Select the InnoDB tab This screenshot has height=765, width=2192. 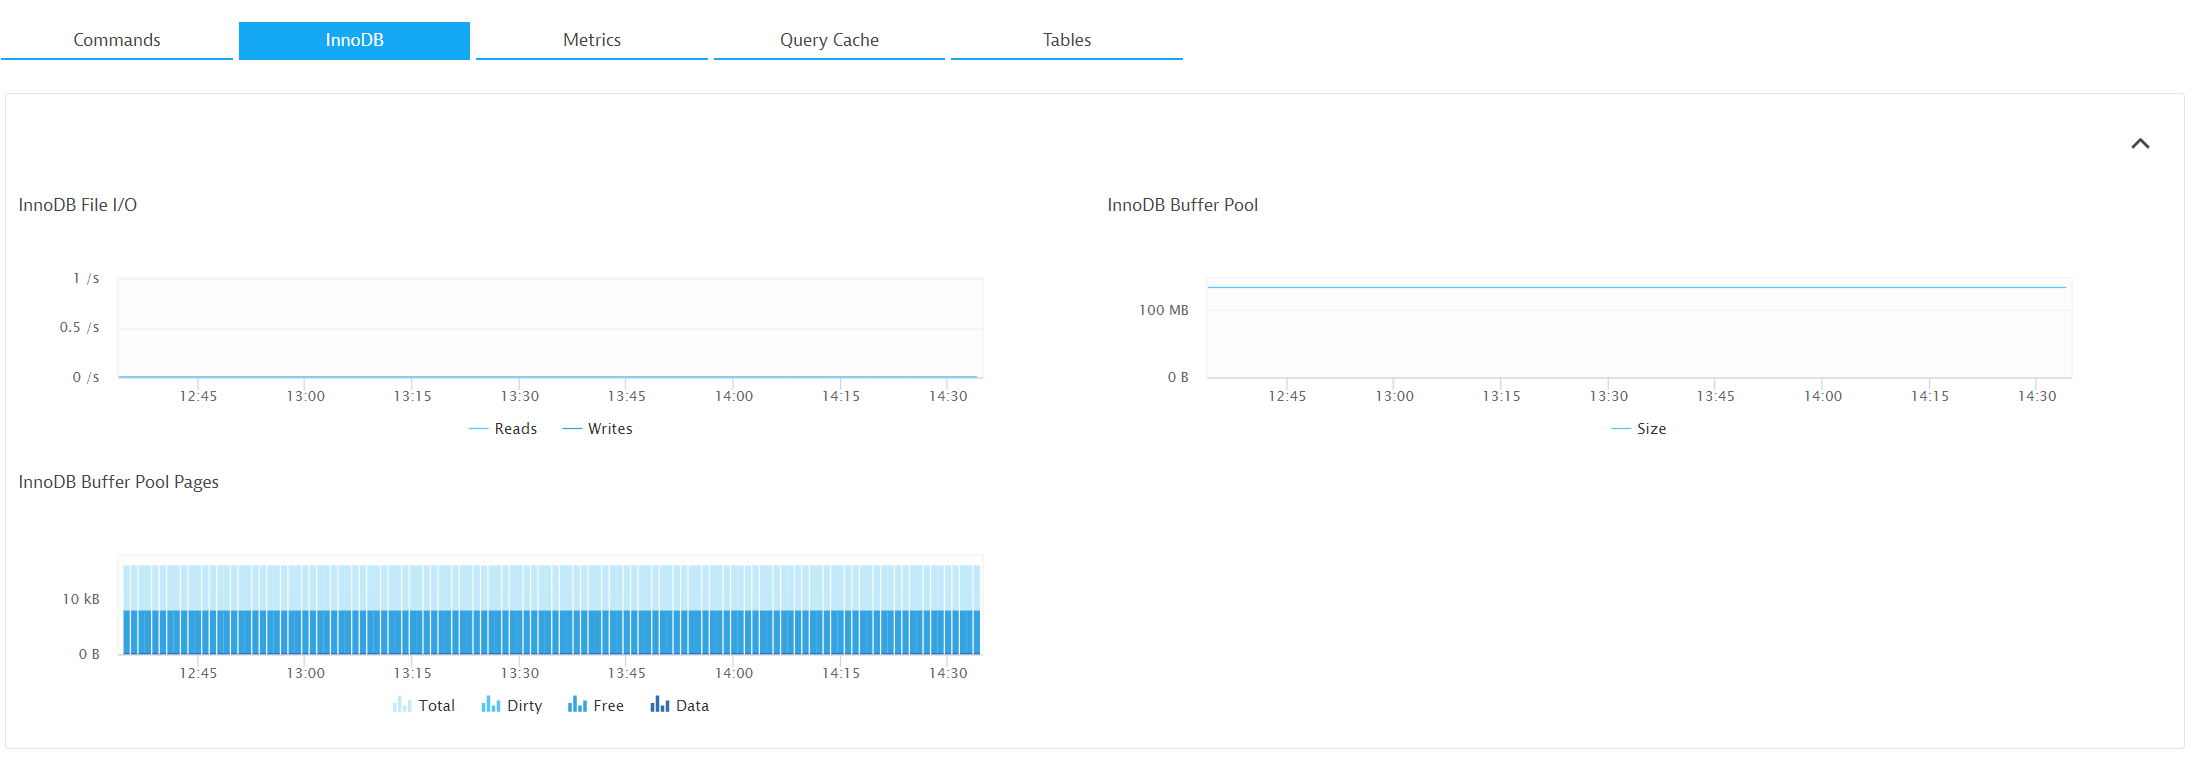(x=354, y=40)
